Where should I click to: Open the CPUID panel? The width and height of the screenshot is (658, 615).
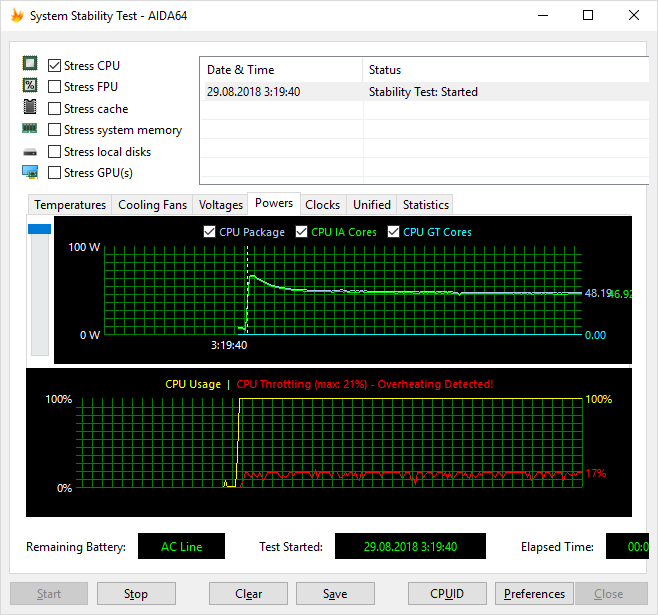click(x=447, y=594)
